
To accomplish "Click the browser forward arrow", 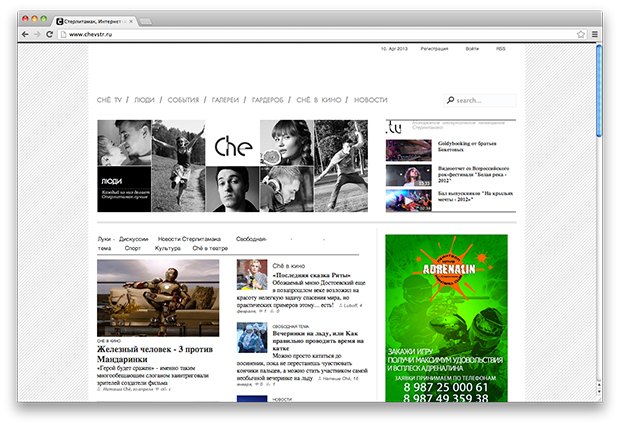I will coord(37,34).
